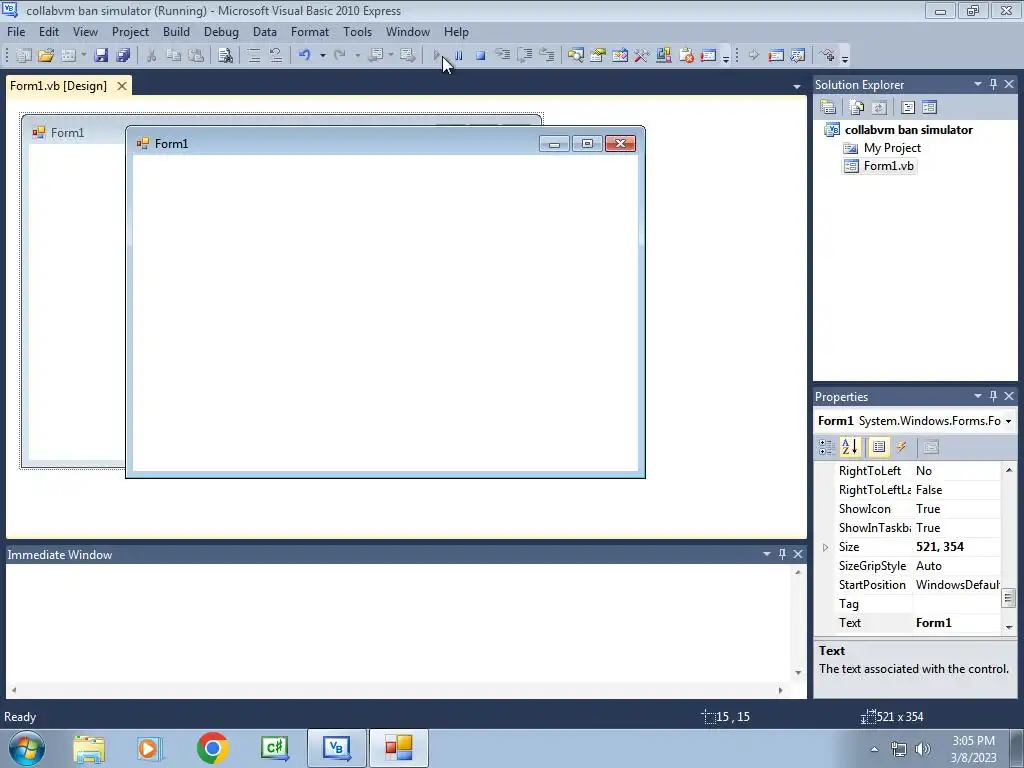Screen dimensions: 1024x768
Task: Close the Form1.vb [Design] tab
Action: (121, 86)
